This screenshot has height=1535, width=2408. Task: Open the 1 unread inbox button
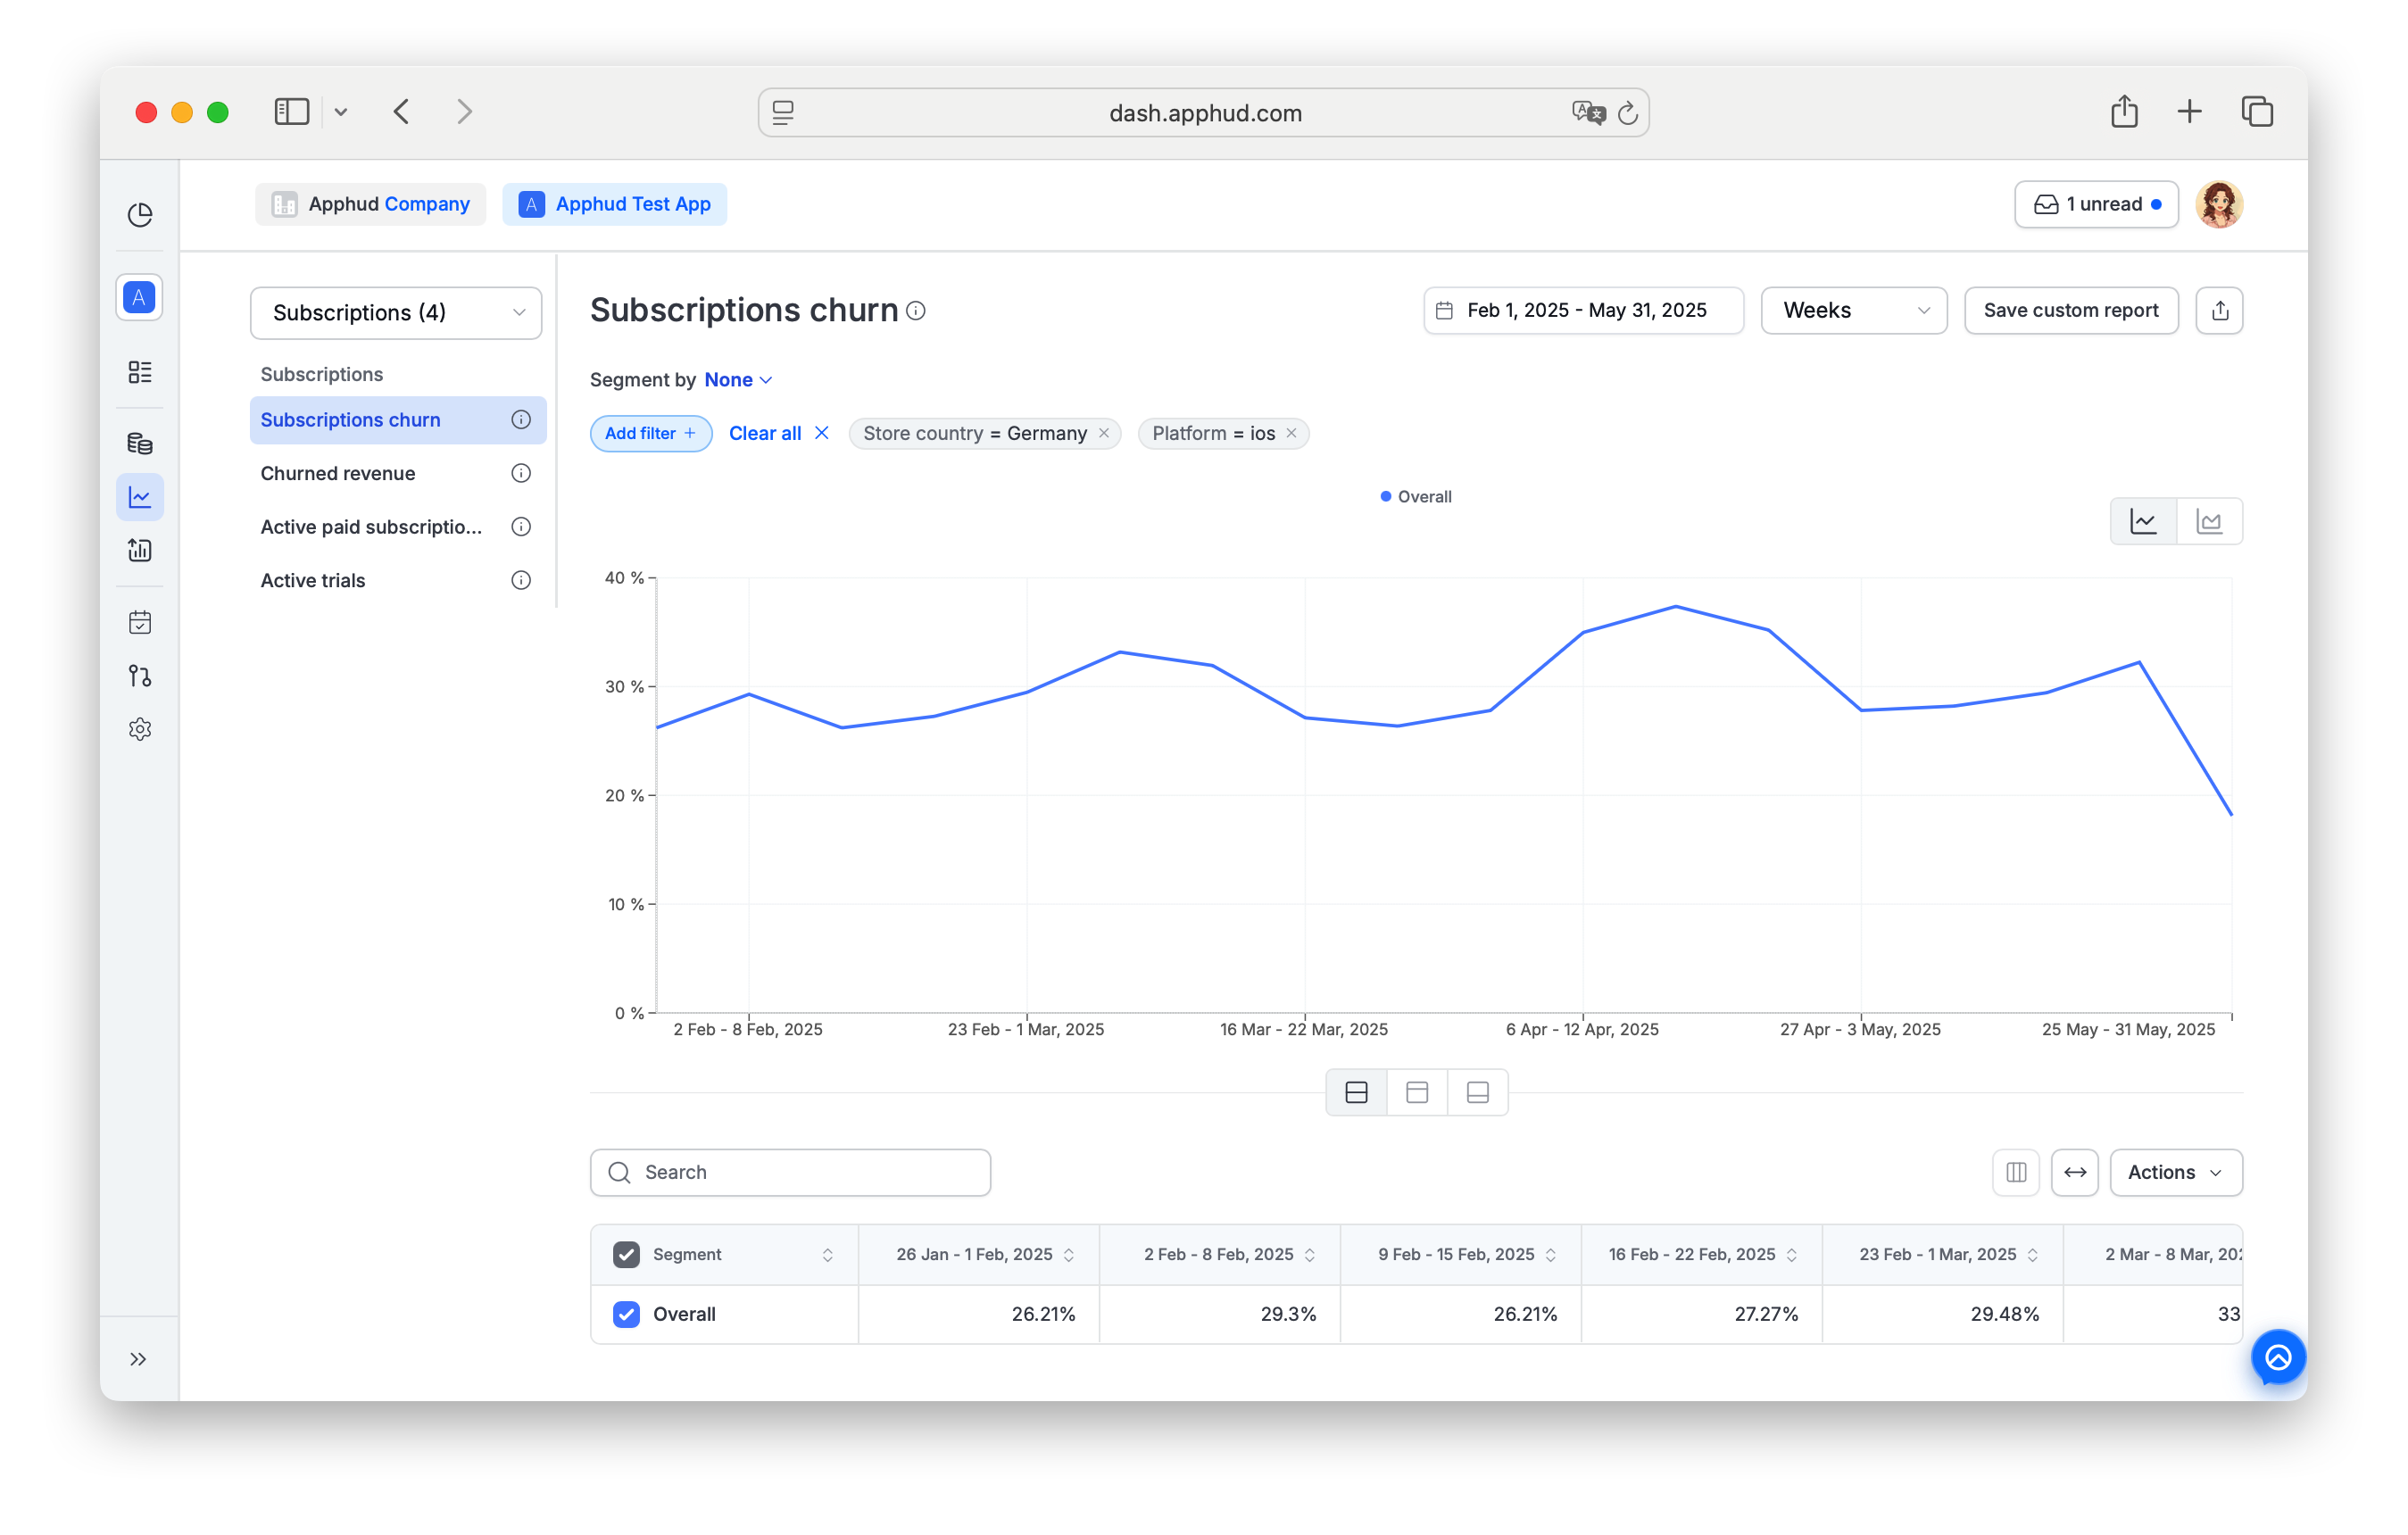tap(2096, 204)
